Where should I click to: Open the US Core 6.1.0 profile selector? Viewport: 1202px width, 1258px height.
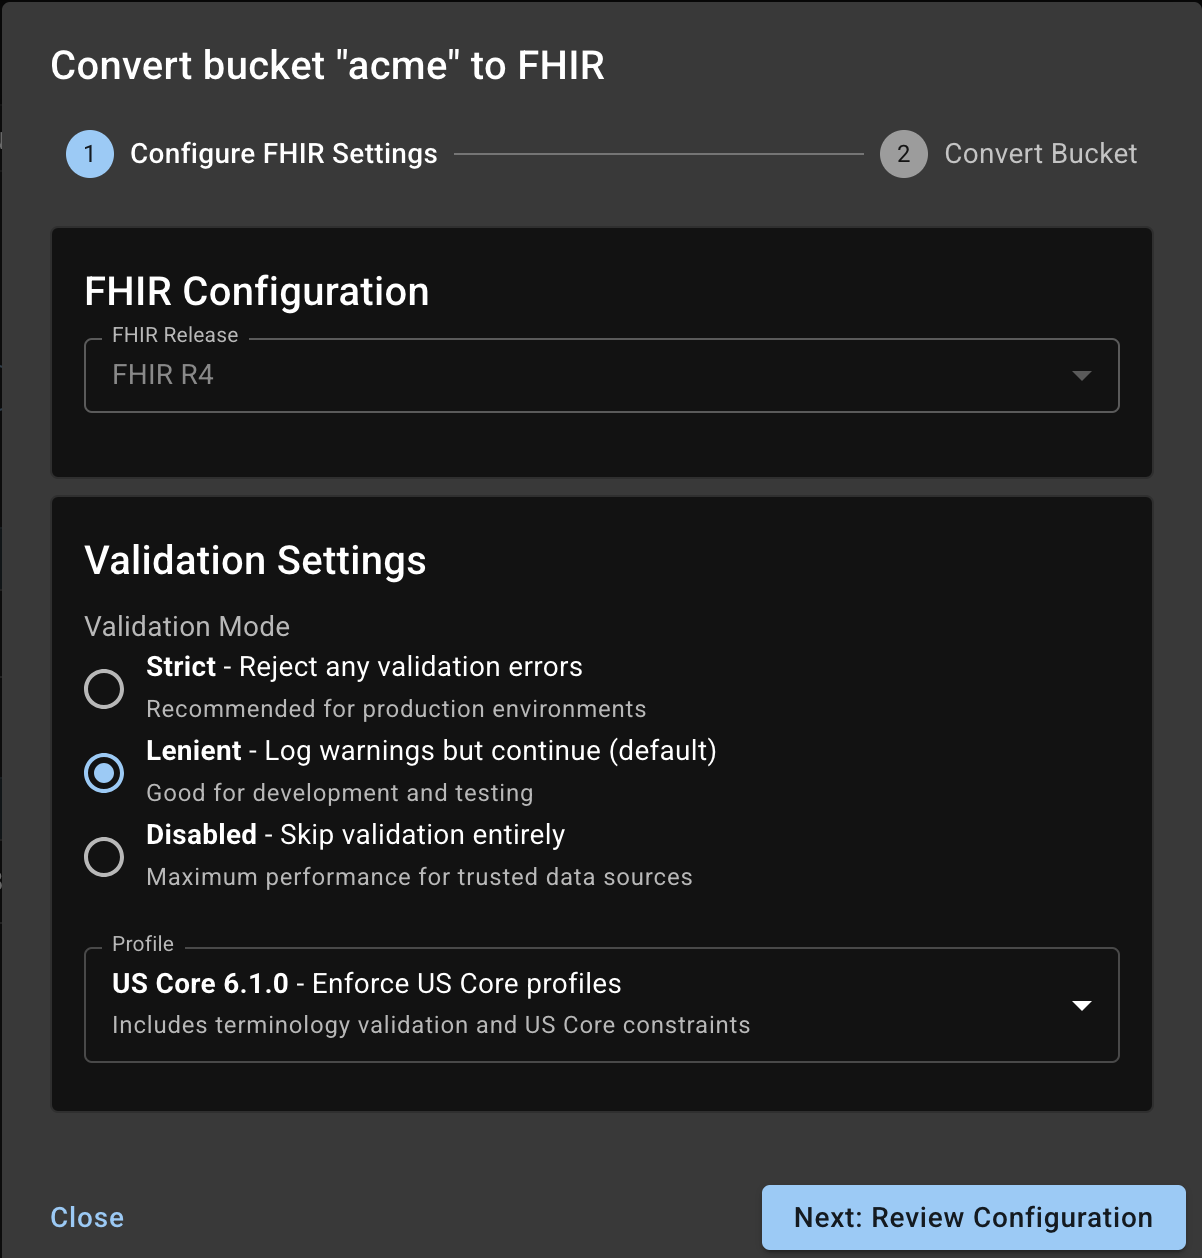[600, 1005]
